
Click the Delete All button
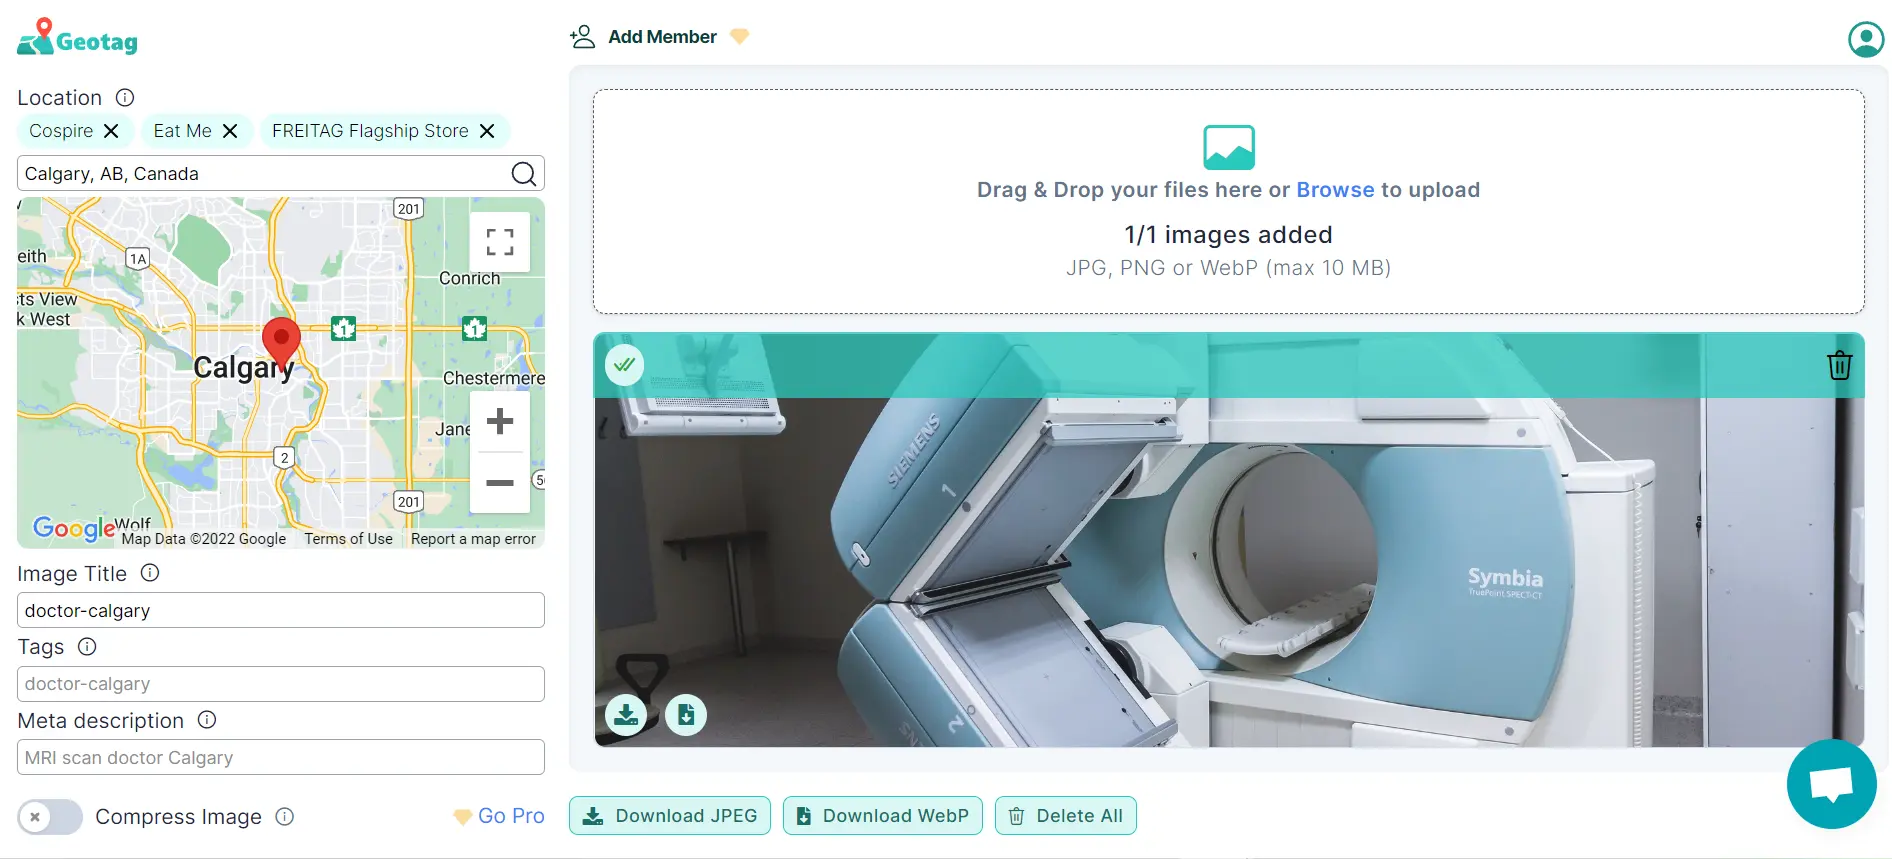pos(1065,816)
